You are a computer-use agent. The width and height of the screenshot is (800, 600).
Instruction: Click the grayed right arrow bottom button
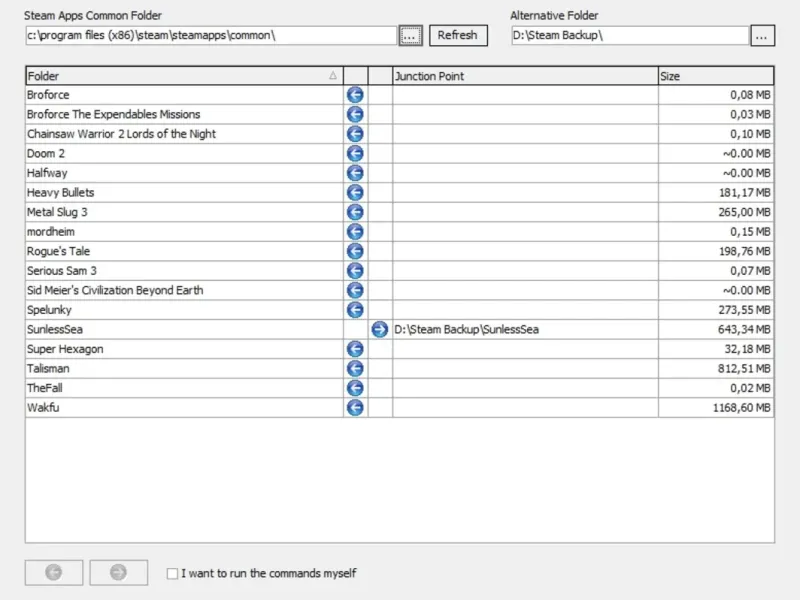pyautogui.click(x=118, y=572)
